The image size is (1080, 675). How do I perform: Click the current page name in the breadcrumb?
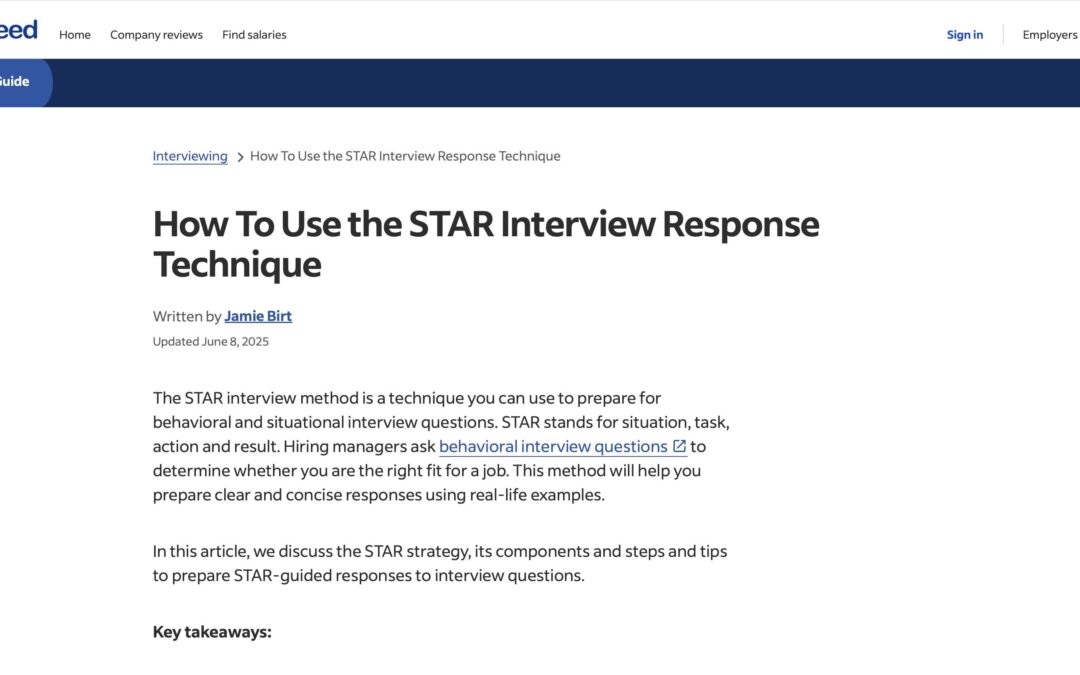coord(404,156)
